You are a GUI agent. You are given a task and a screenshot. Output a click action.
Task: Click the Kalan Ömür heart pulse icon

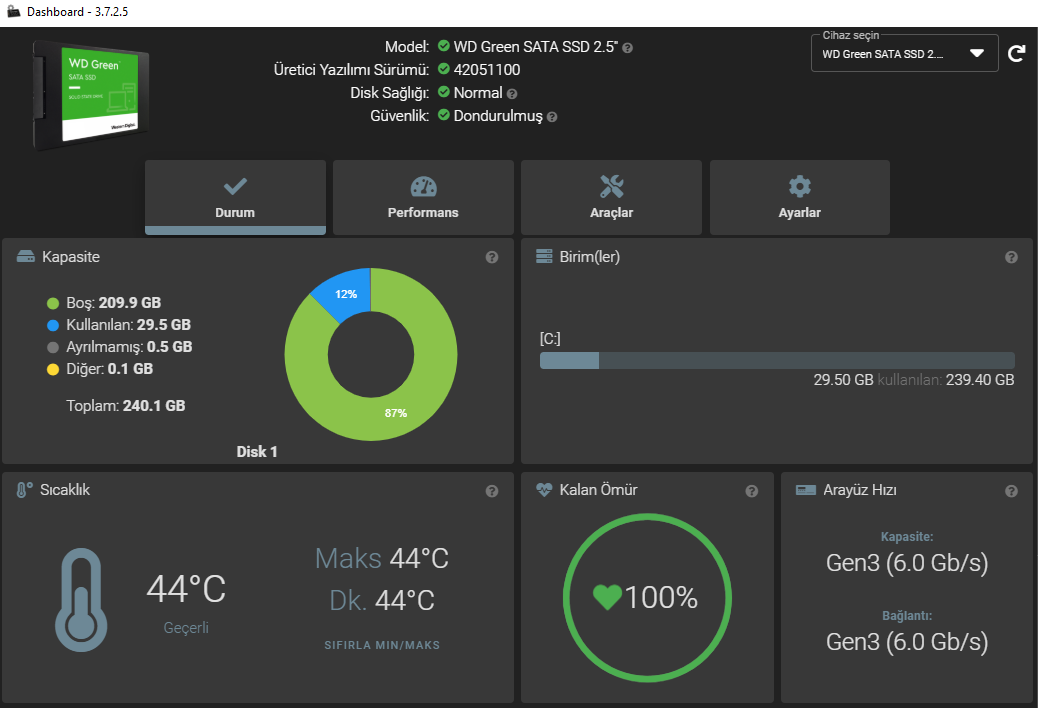pos(544,490)
